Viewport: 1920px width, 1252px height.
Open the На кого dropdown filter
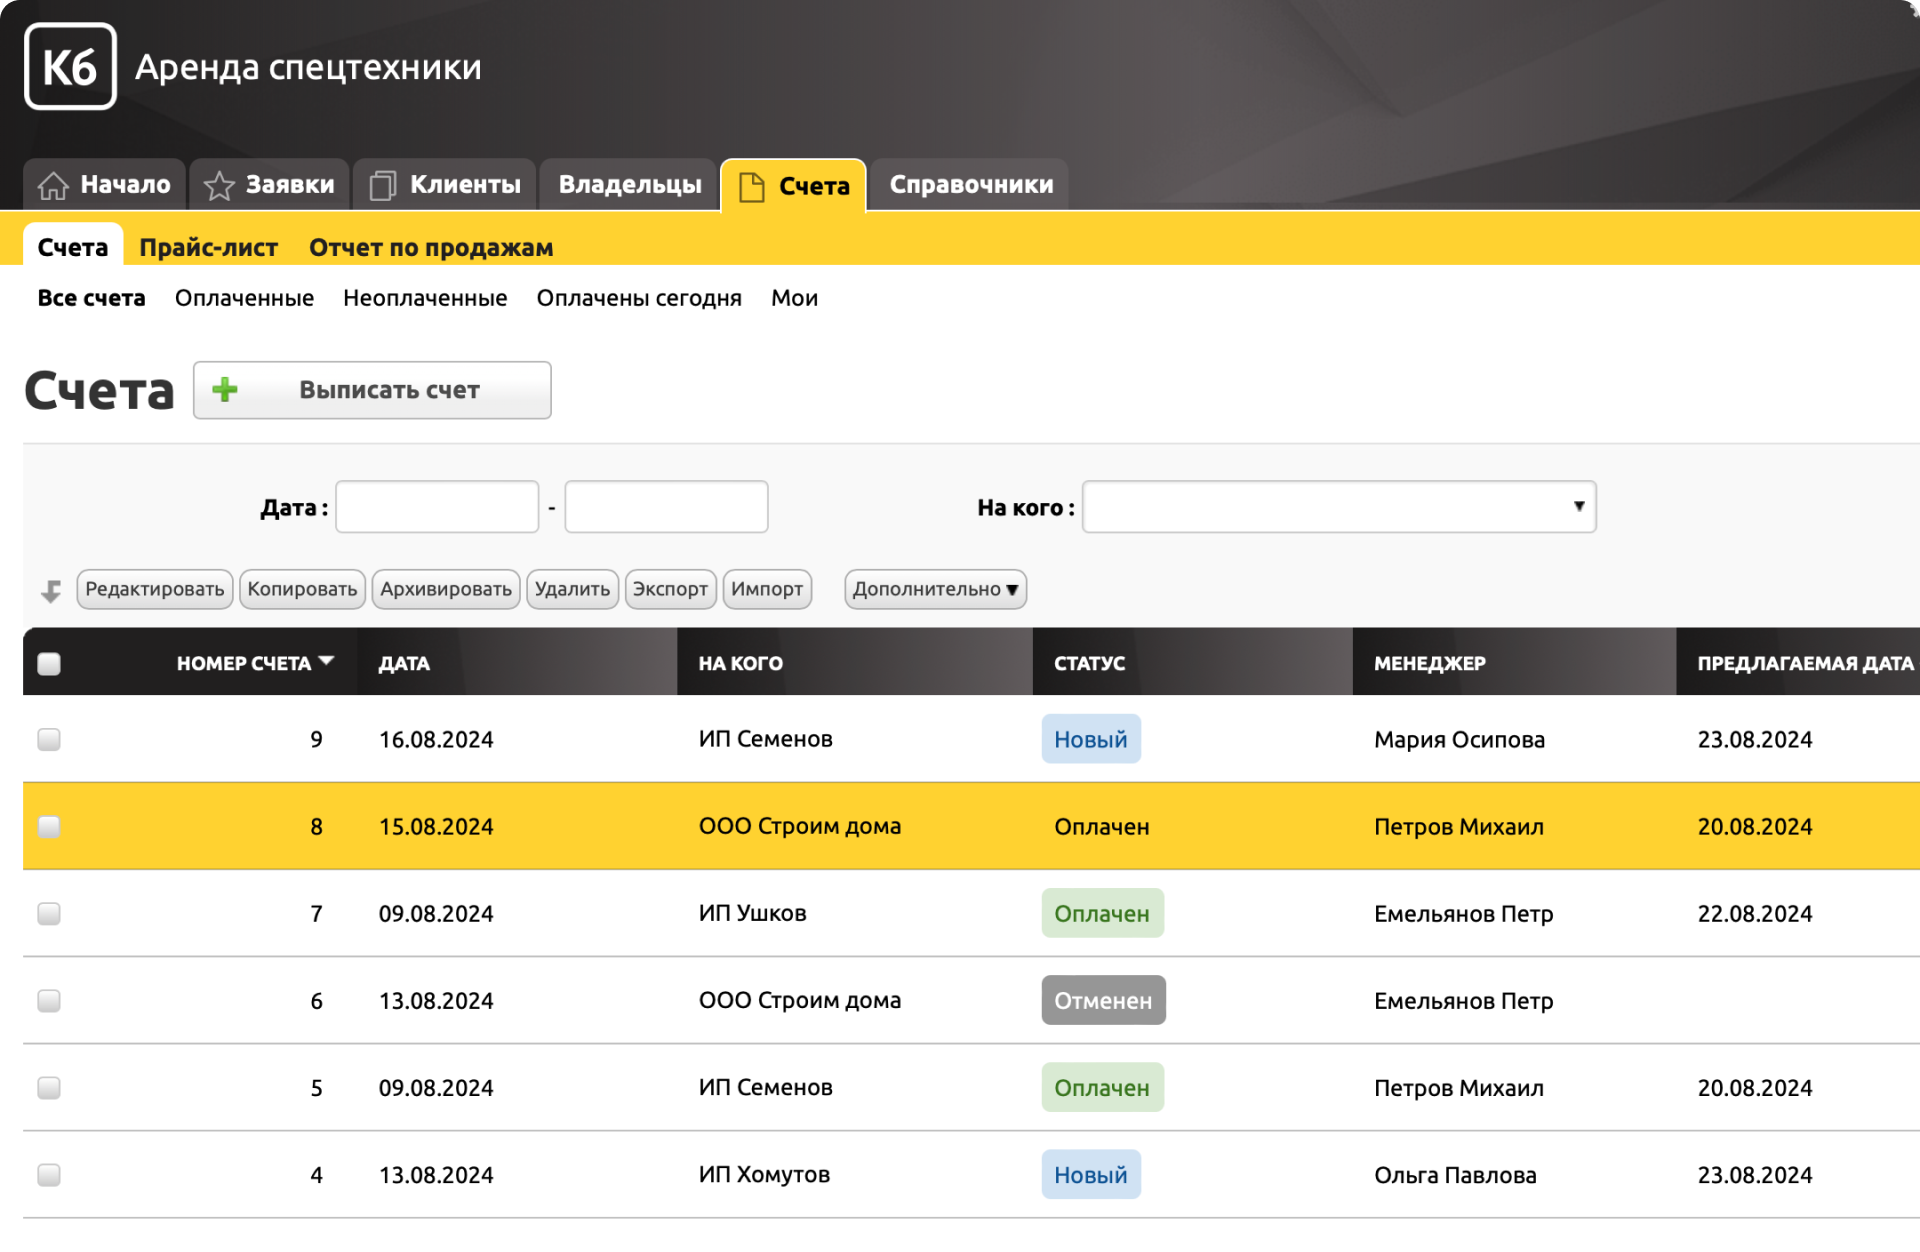click(1338, 507)
